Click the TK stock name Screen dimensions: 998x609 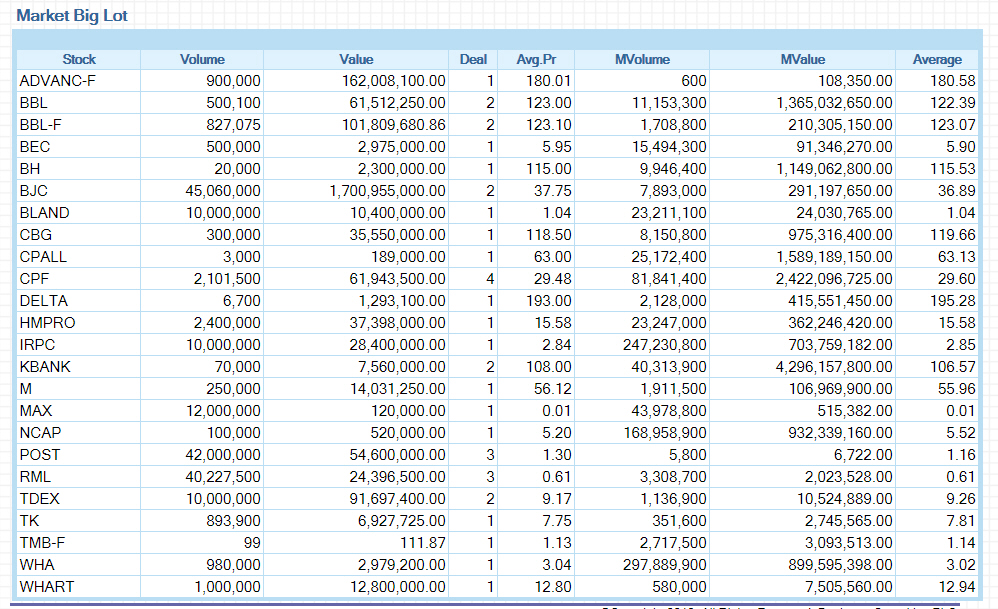tap(29, 521)
